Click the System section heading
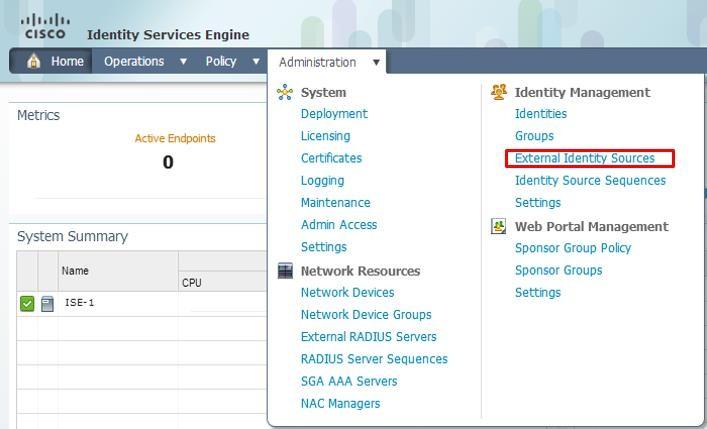This screenshot has width=707, height=429. pos(323,92)
